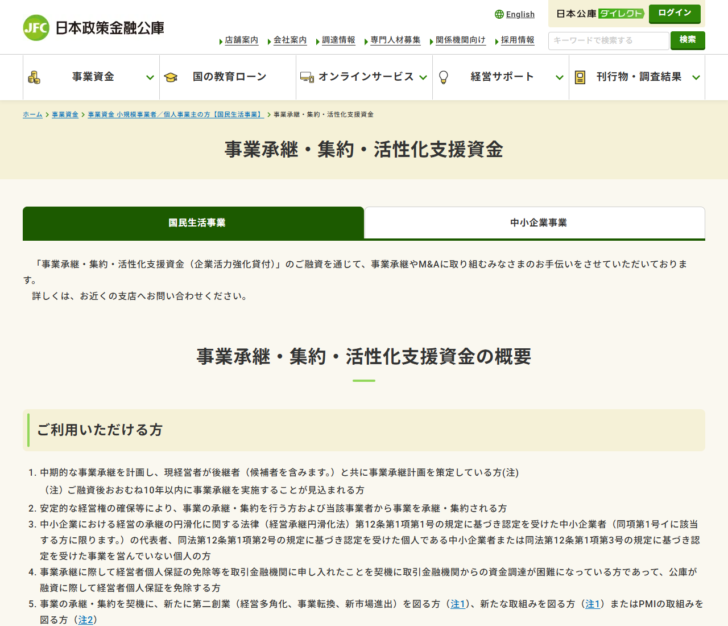Click the graduation cap icon for 国の教育ローン
The height and width of the screenshot is (626, 728).
pyautogui.click(x=170, y=77)
